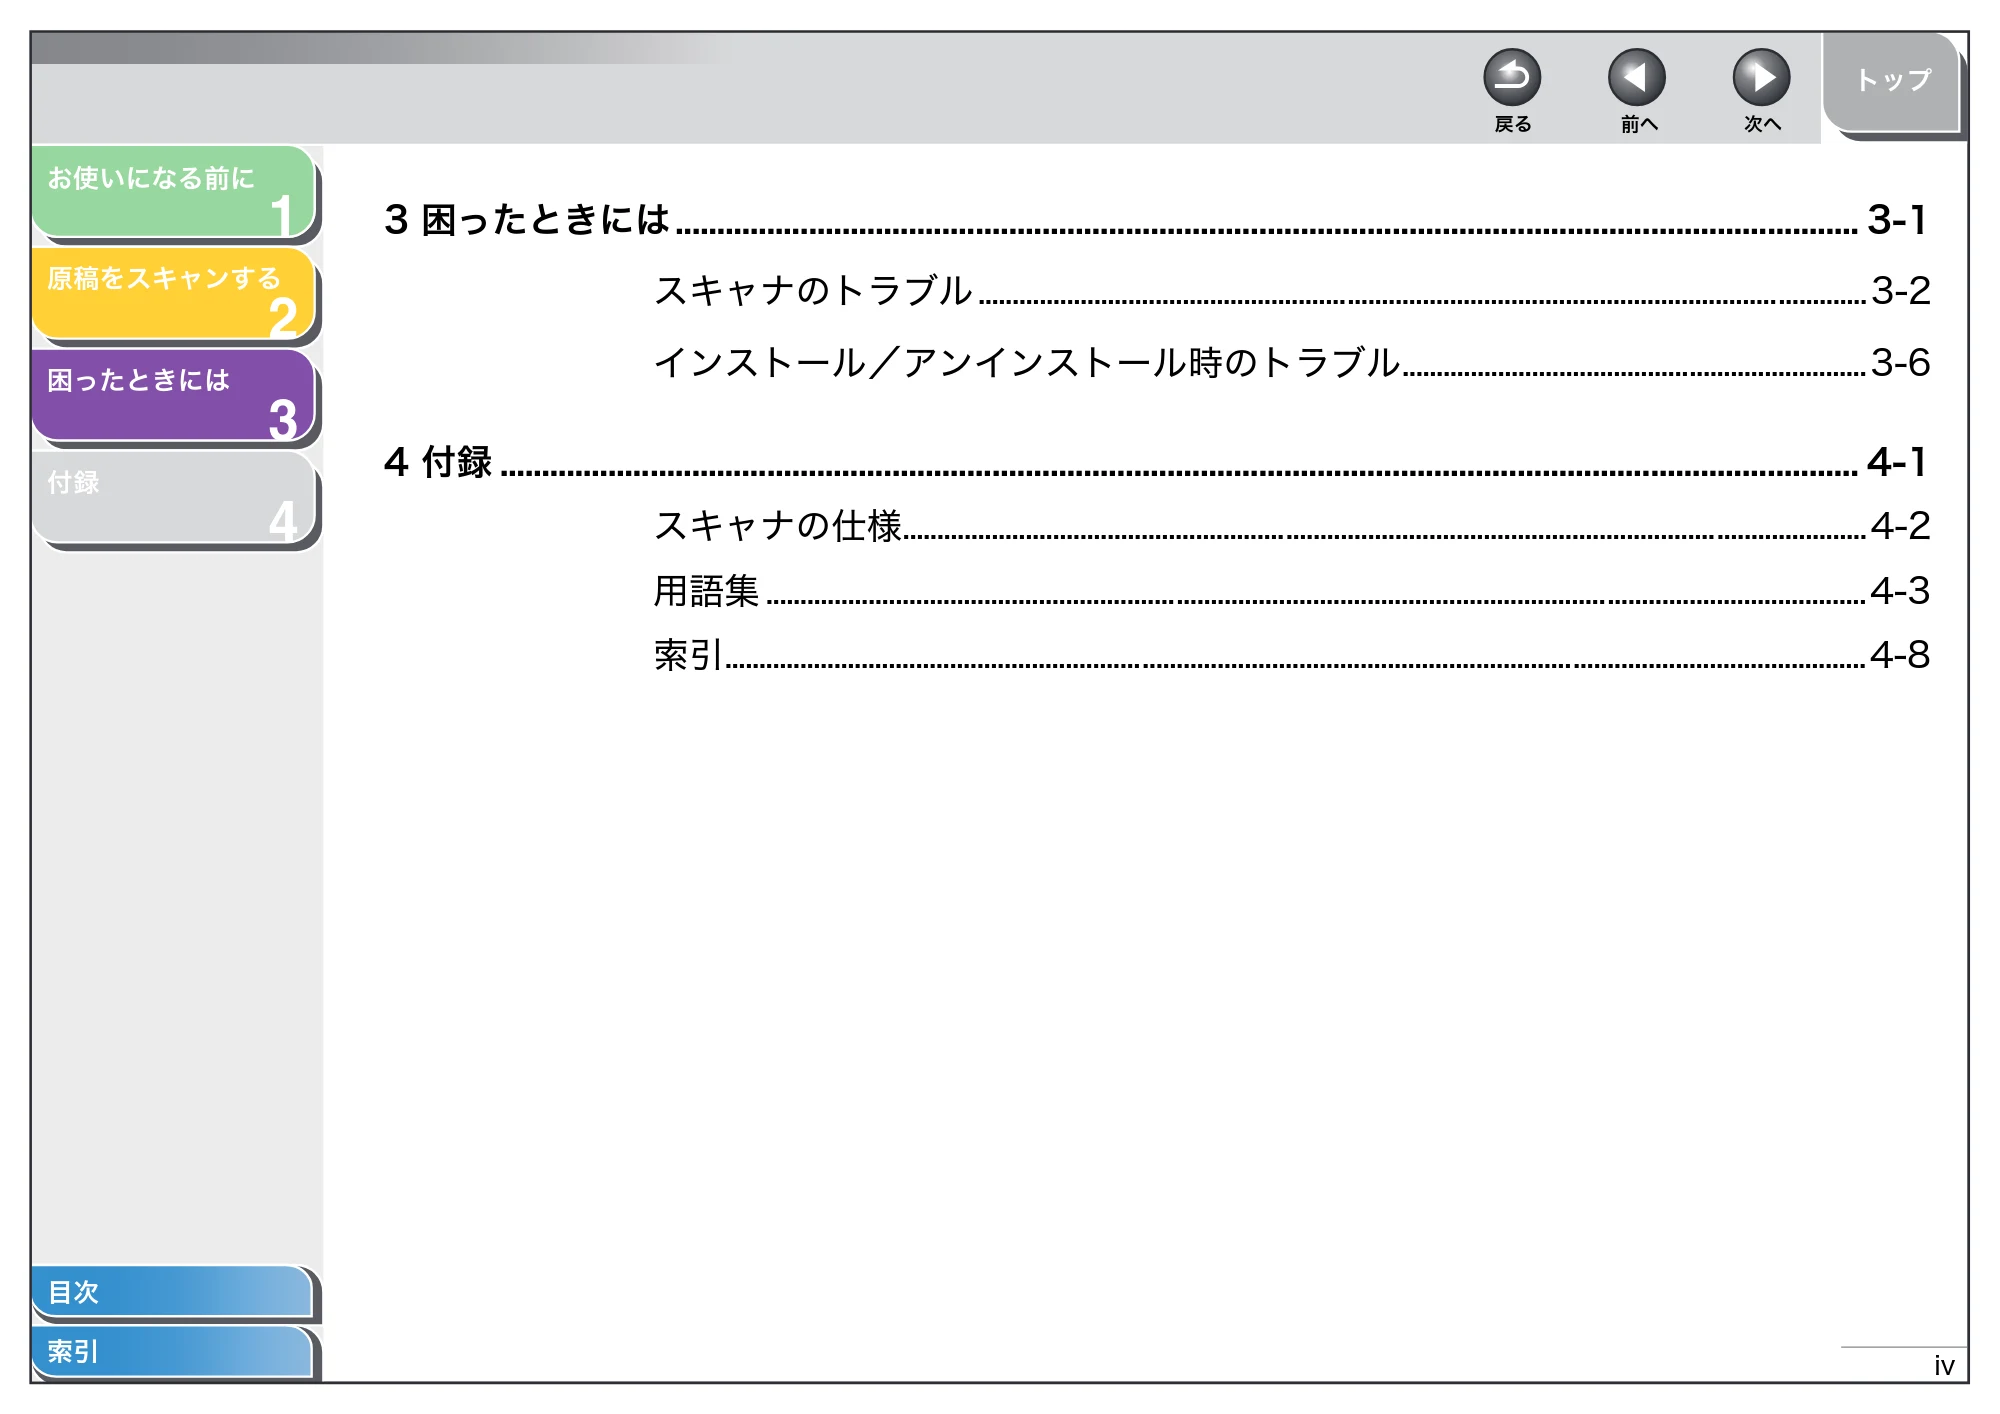
Task: Click the 前へ previous-page arrow icon
Action: (x=1636, y=78)
